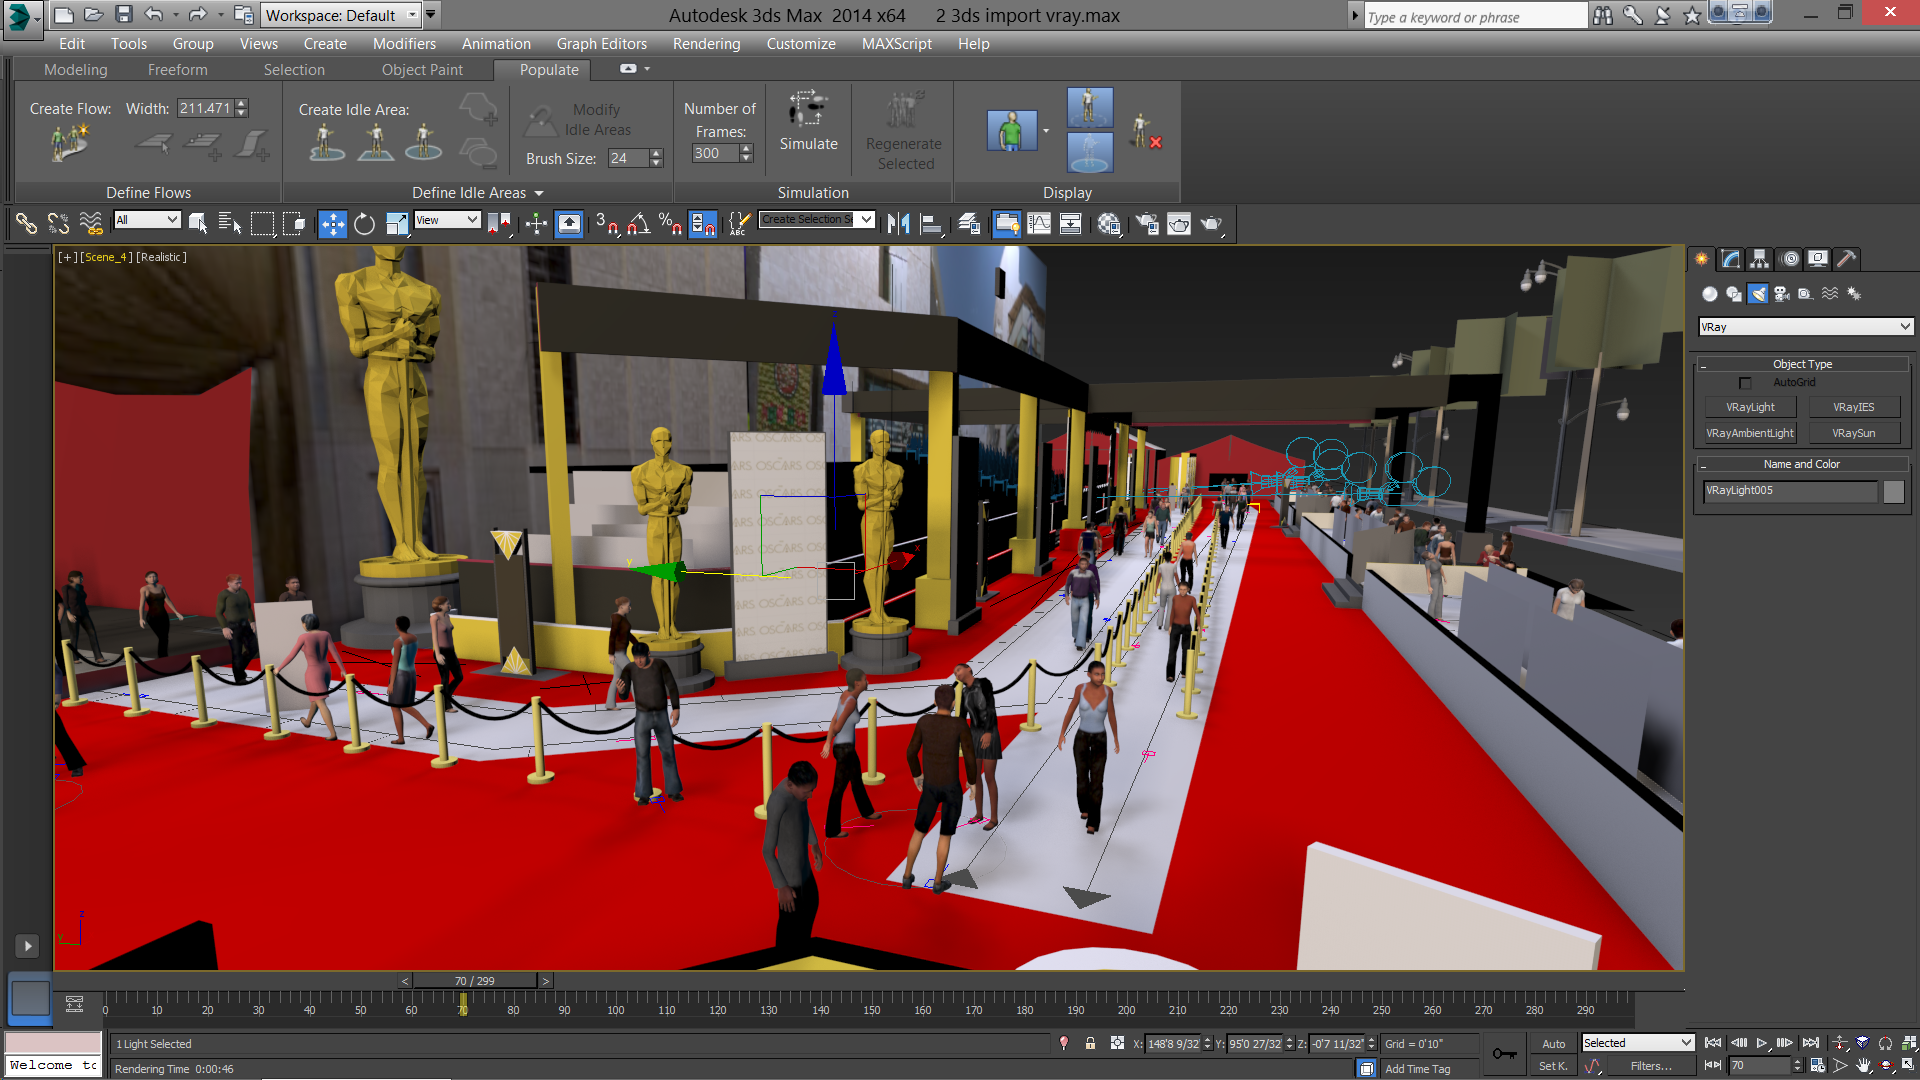
Task: Open the Modify panel tab
Action: coord(1730,259)
